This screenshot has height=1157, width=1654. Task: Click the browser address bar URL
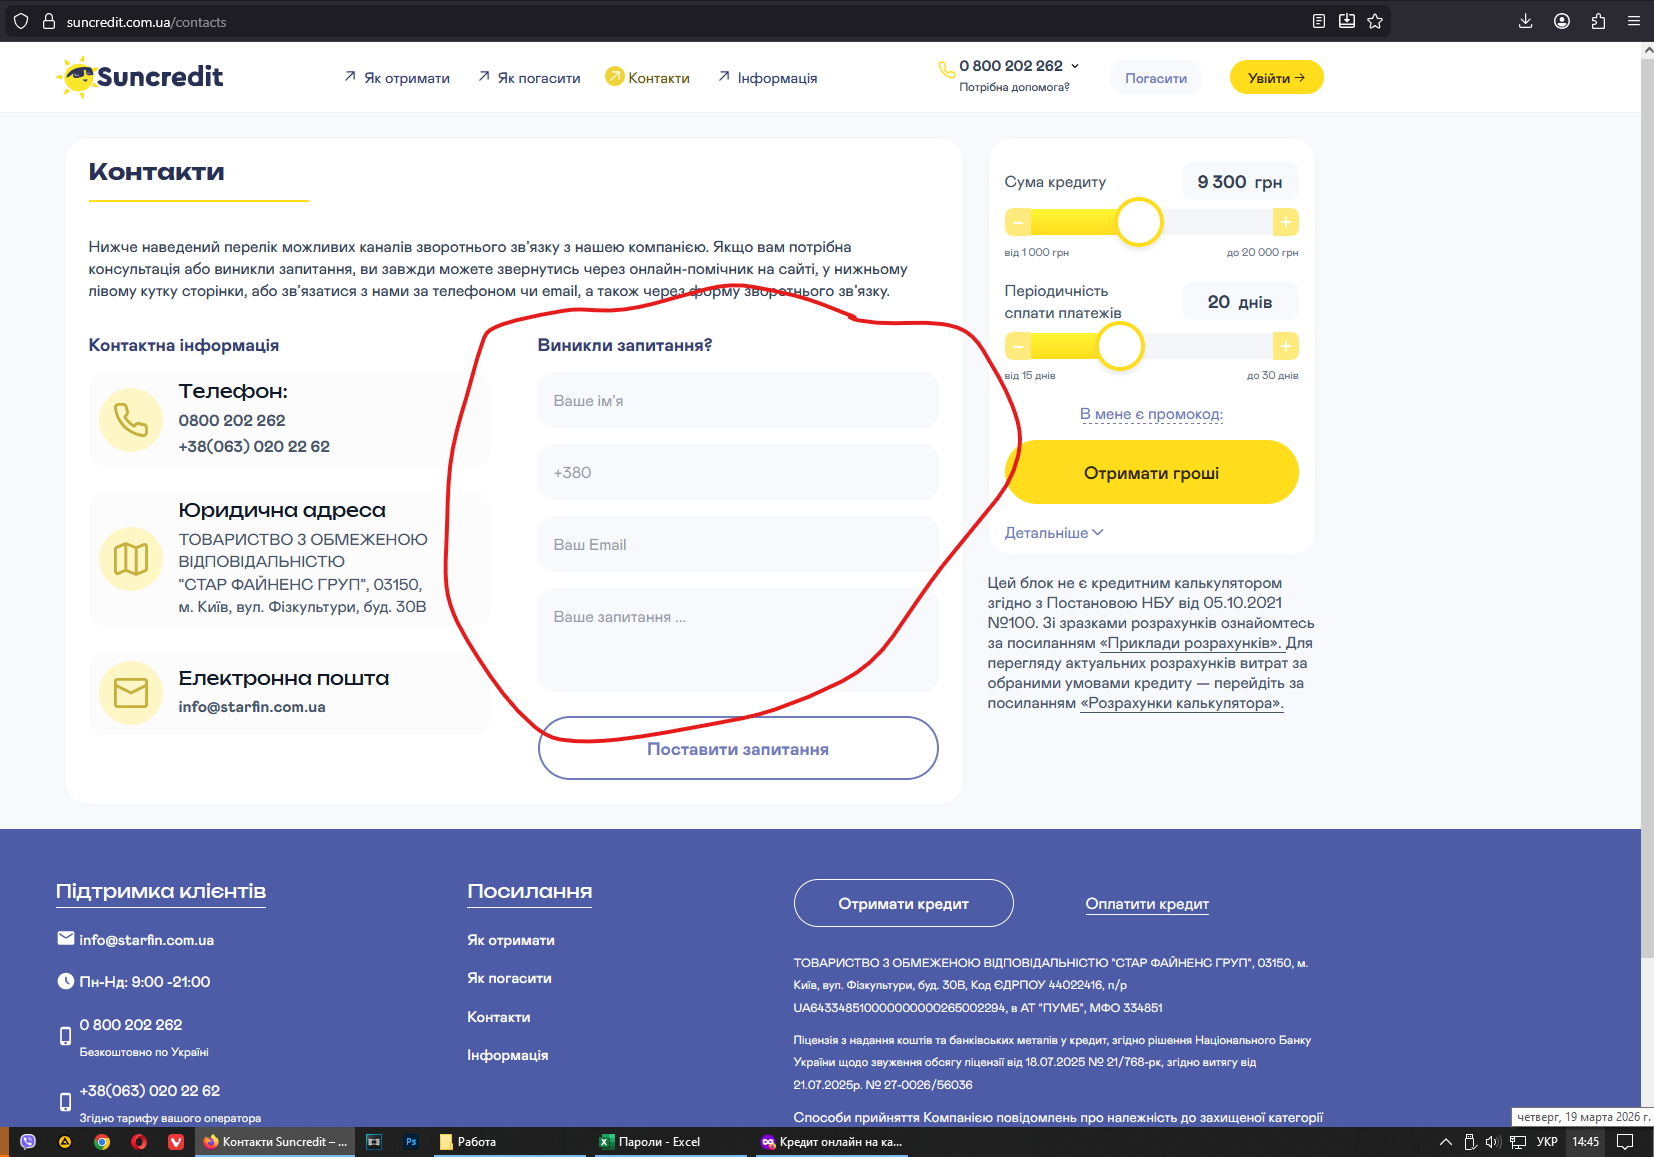[147, 22]
